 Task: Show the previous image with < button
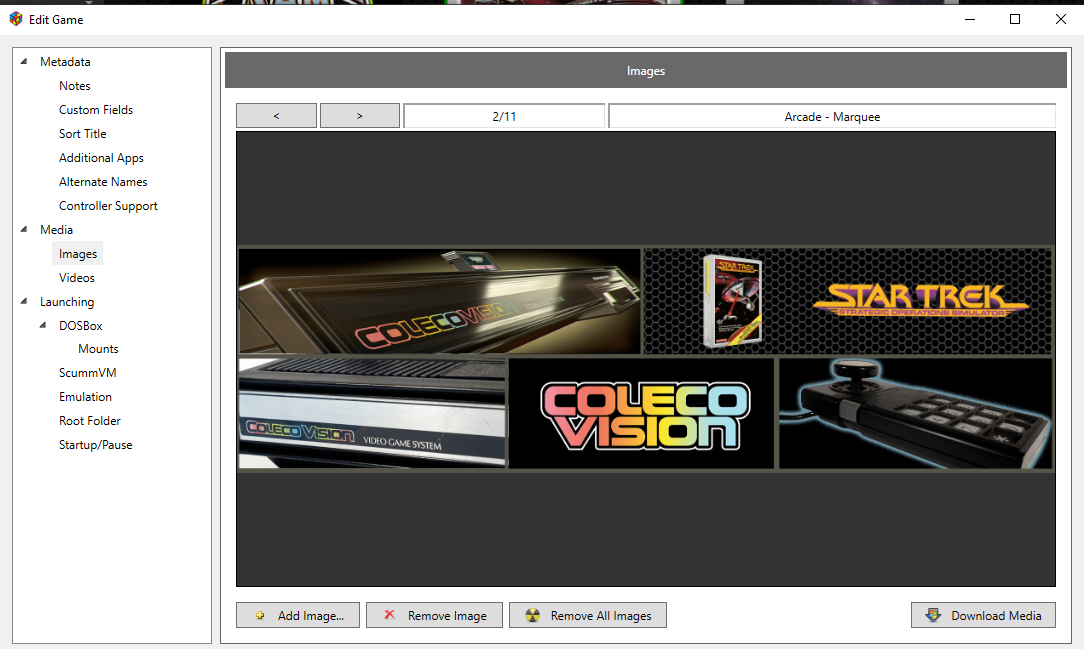(x=277, y=116)
